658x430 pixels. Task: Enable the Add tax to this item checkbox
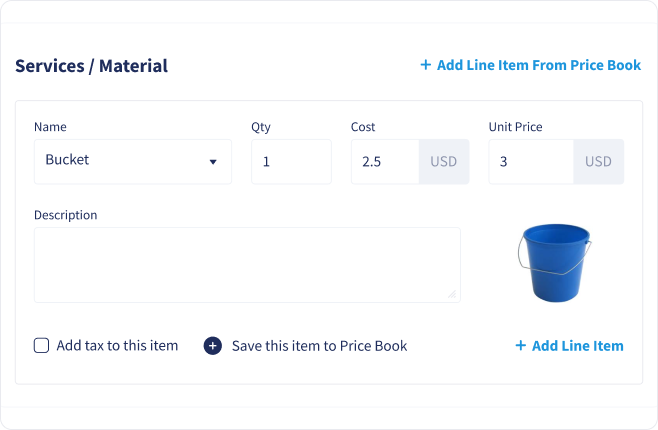[41, 346]
